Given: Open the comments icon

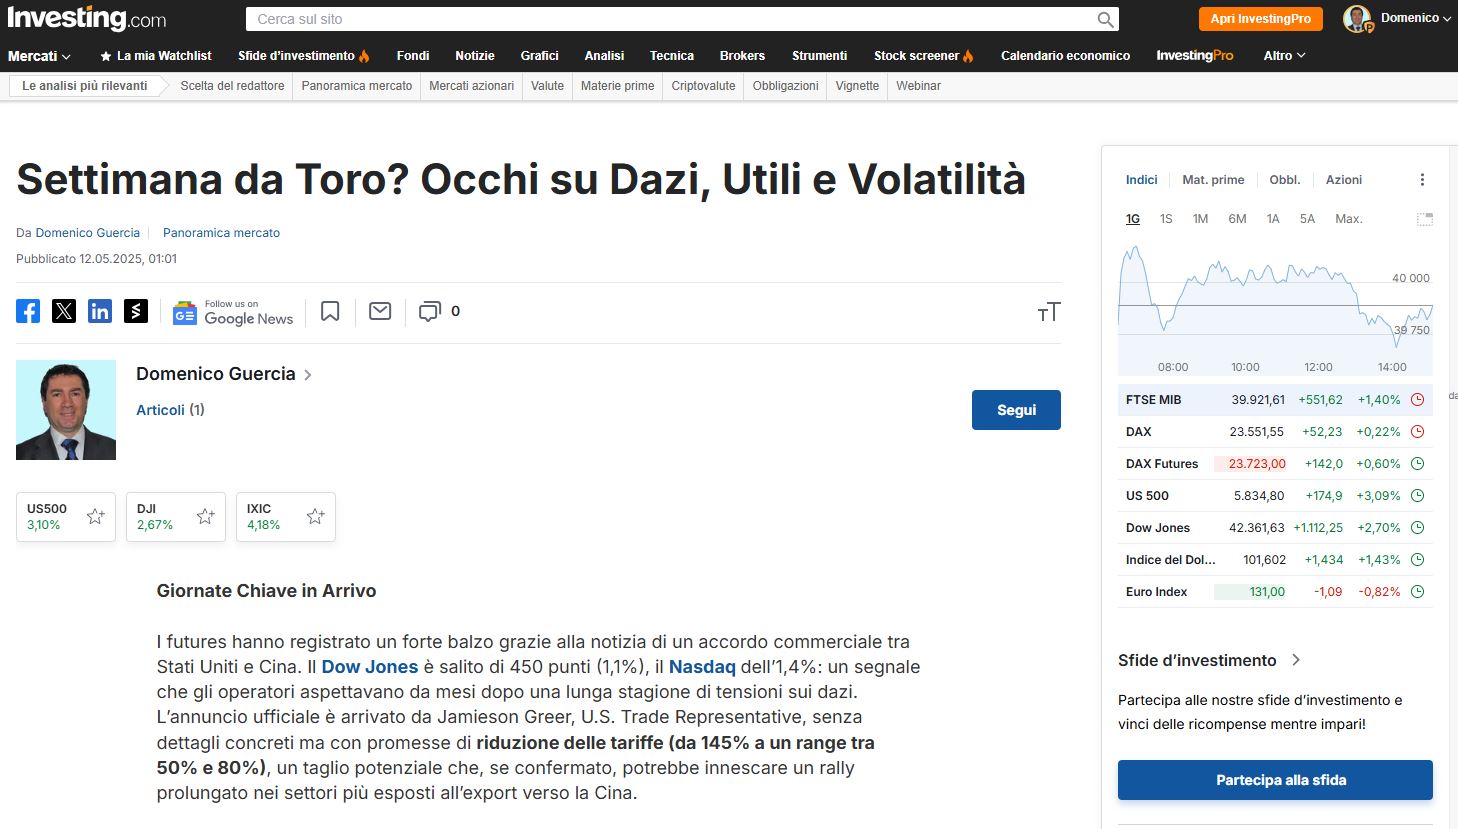Looking at the screenshot, I should 429,312.
